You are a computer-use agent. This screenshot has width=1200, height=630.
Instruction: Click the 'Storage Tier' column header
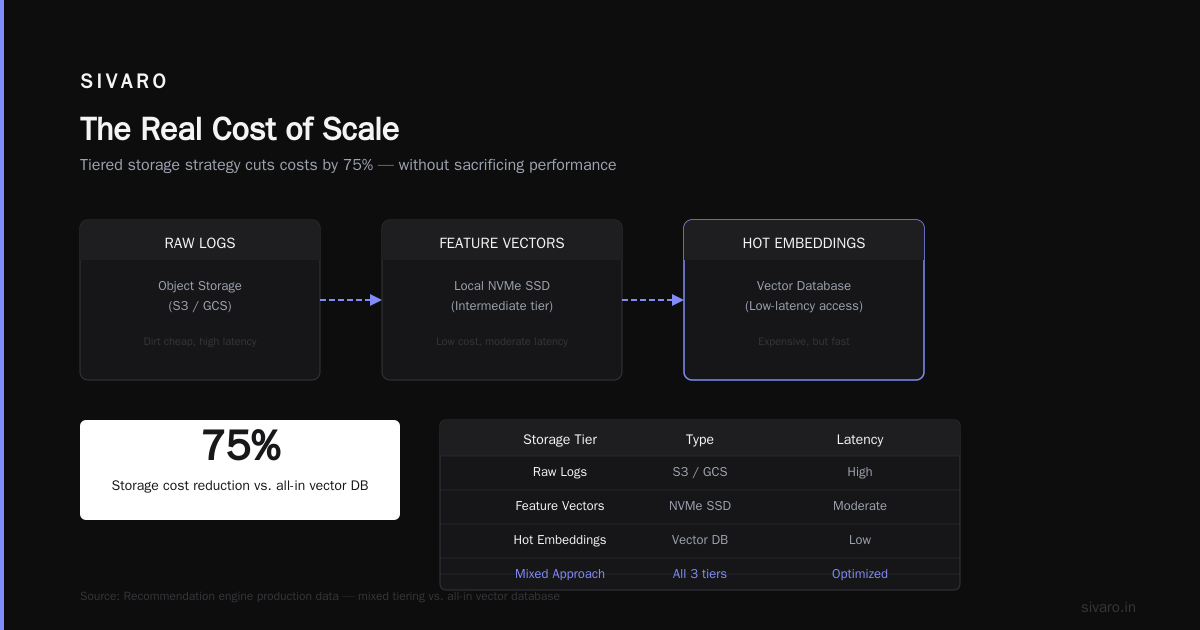(x=560, y=439)
